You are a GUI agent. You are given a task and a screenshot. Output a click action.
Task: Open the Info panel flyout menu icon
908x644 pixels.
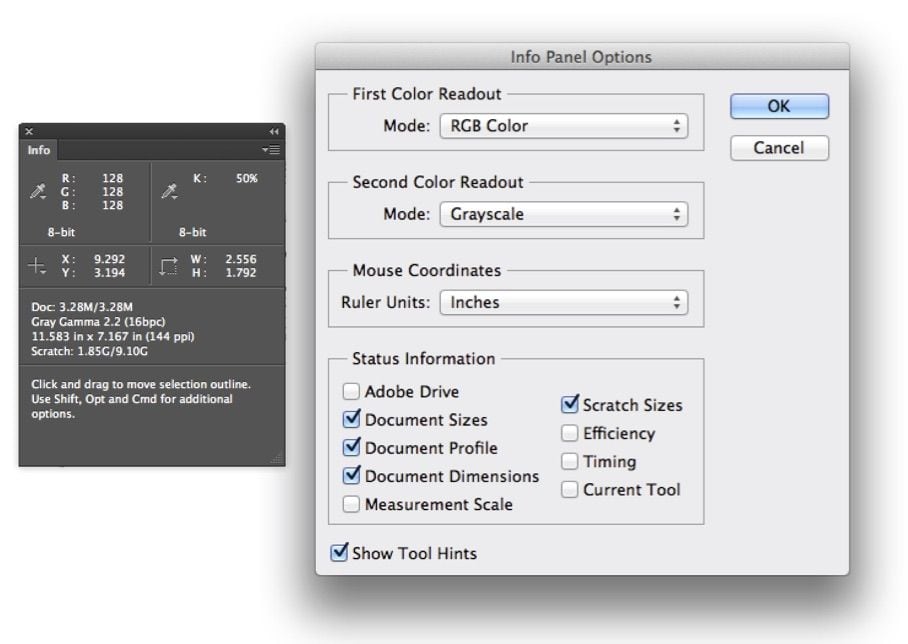click(x=271, y=150)
